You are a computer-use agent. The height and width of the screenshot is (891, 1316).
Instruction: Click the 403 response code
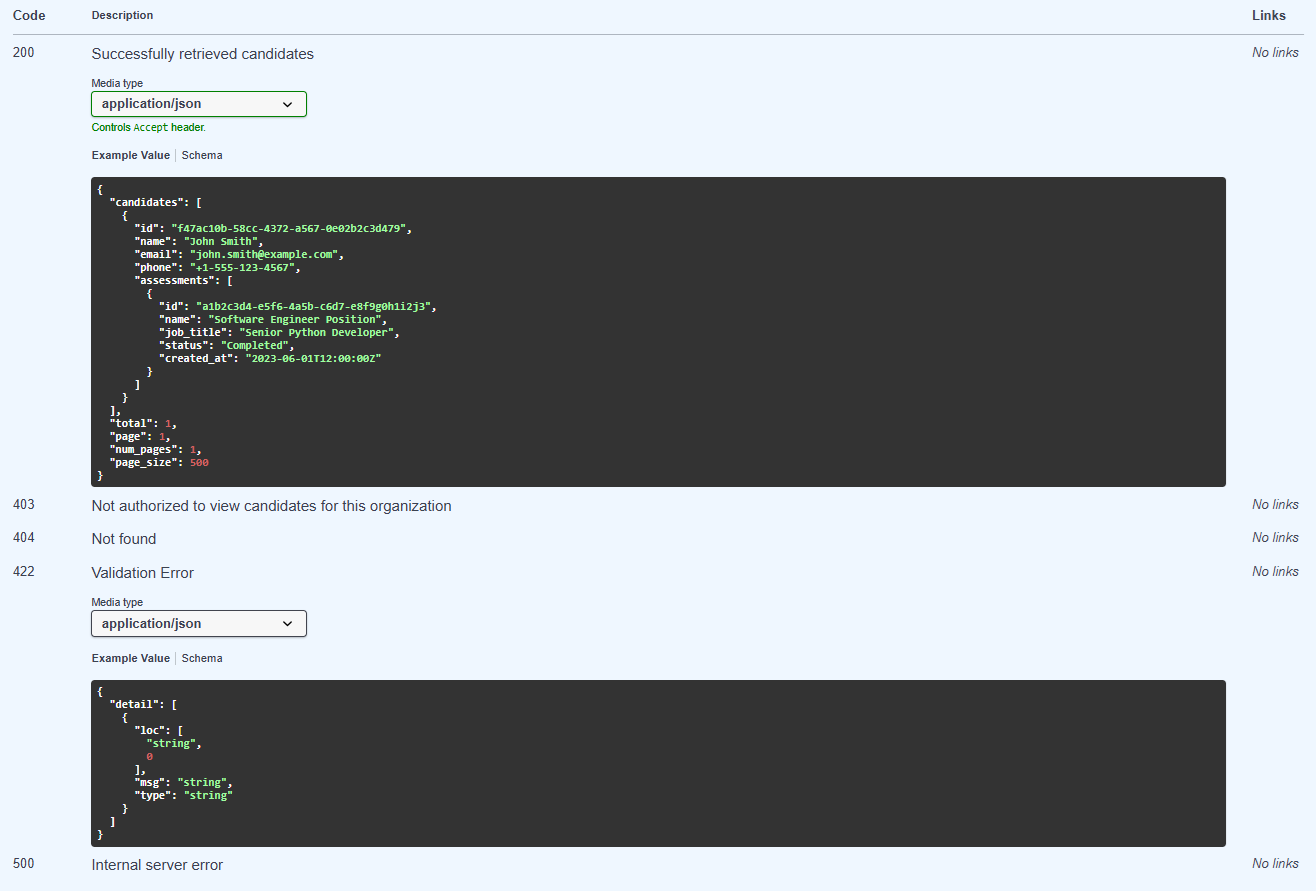[24, 505]
